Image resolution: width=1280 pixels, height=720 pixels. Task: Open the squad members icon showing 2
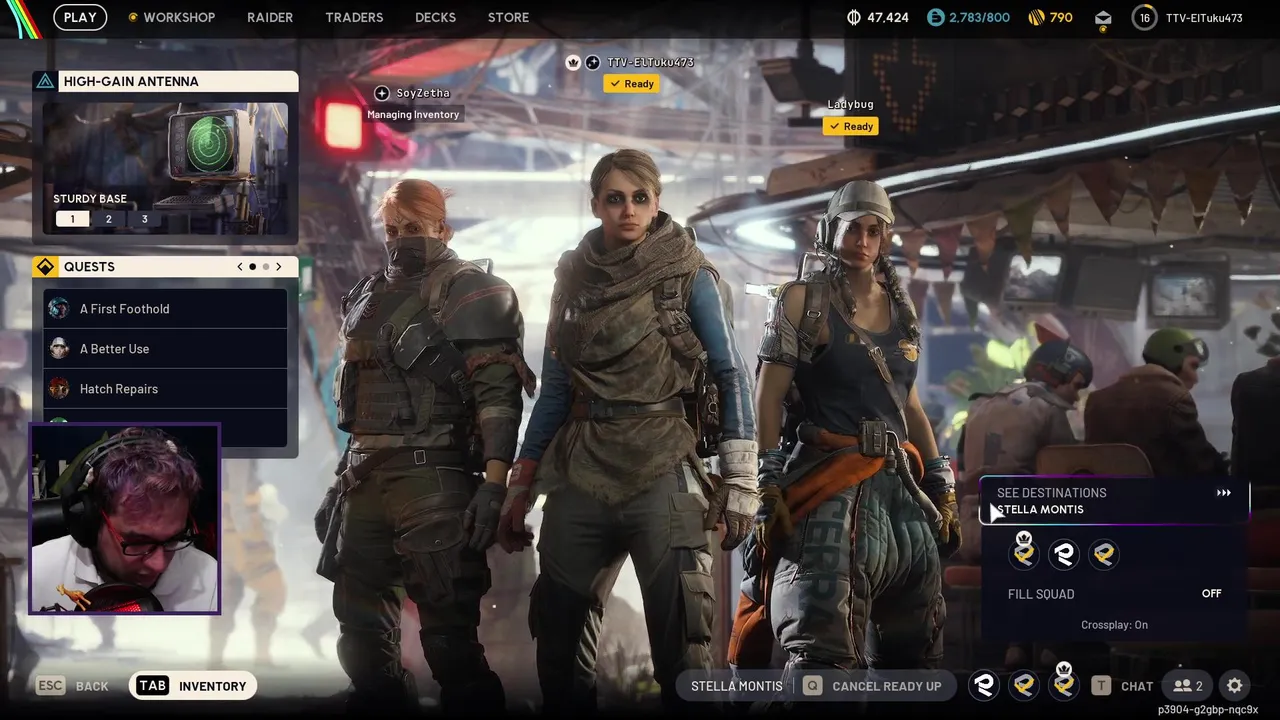[x=1188, y=685]
